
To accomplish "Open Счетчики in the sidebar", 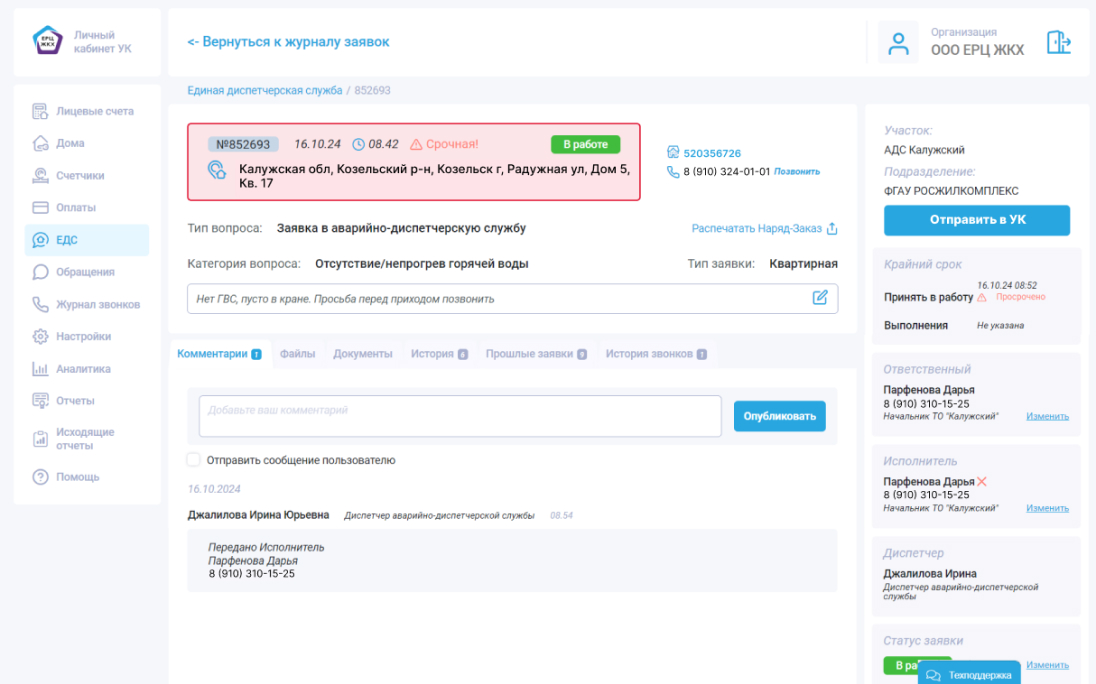I will (80, 176).
